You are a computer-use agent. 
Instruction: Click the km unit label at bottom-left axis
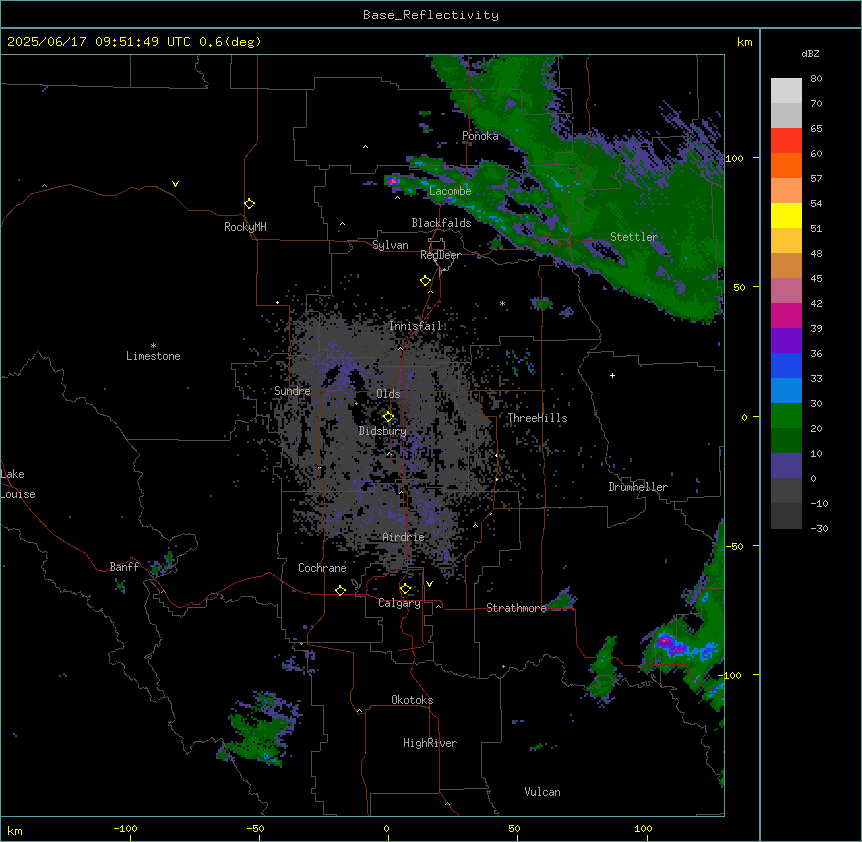pyautogui.click(x=15, y=830)
